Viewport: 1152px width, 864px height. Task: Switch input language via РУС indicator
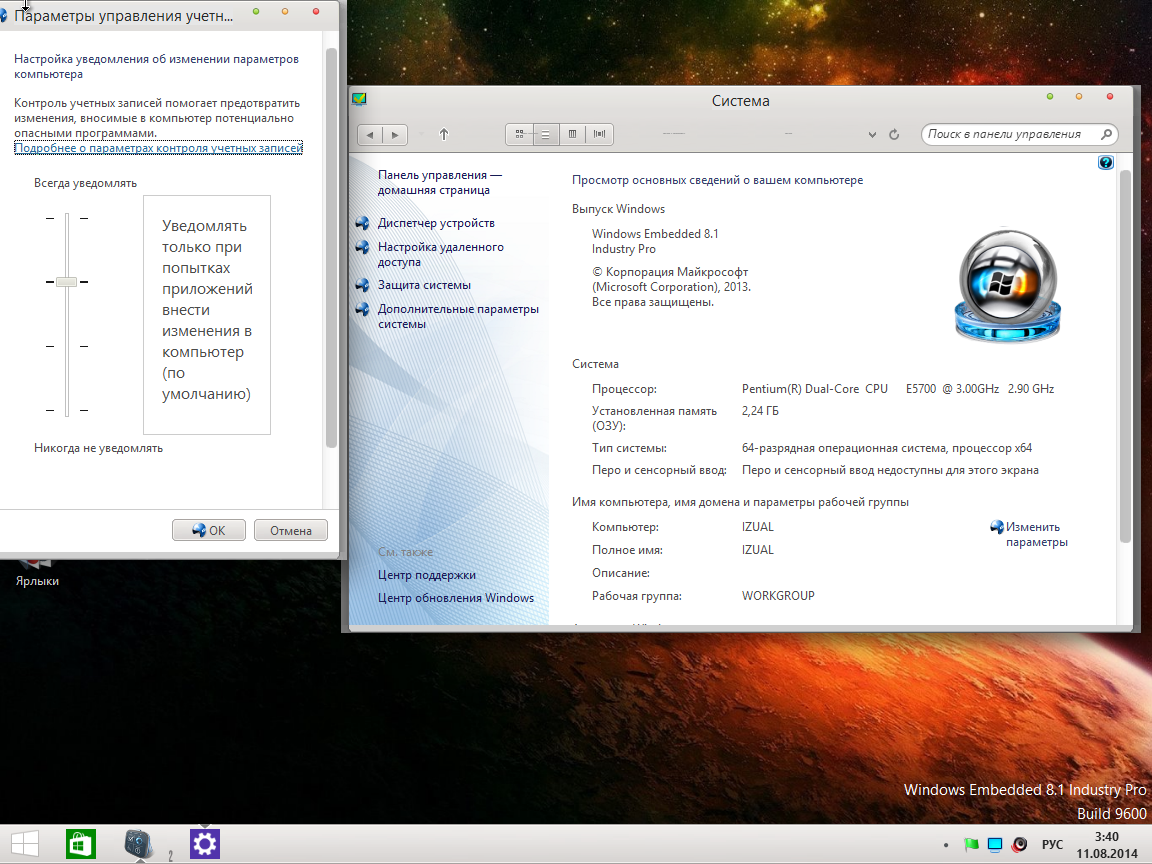tap(1052, 845)
